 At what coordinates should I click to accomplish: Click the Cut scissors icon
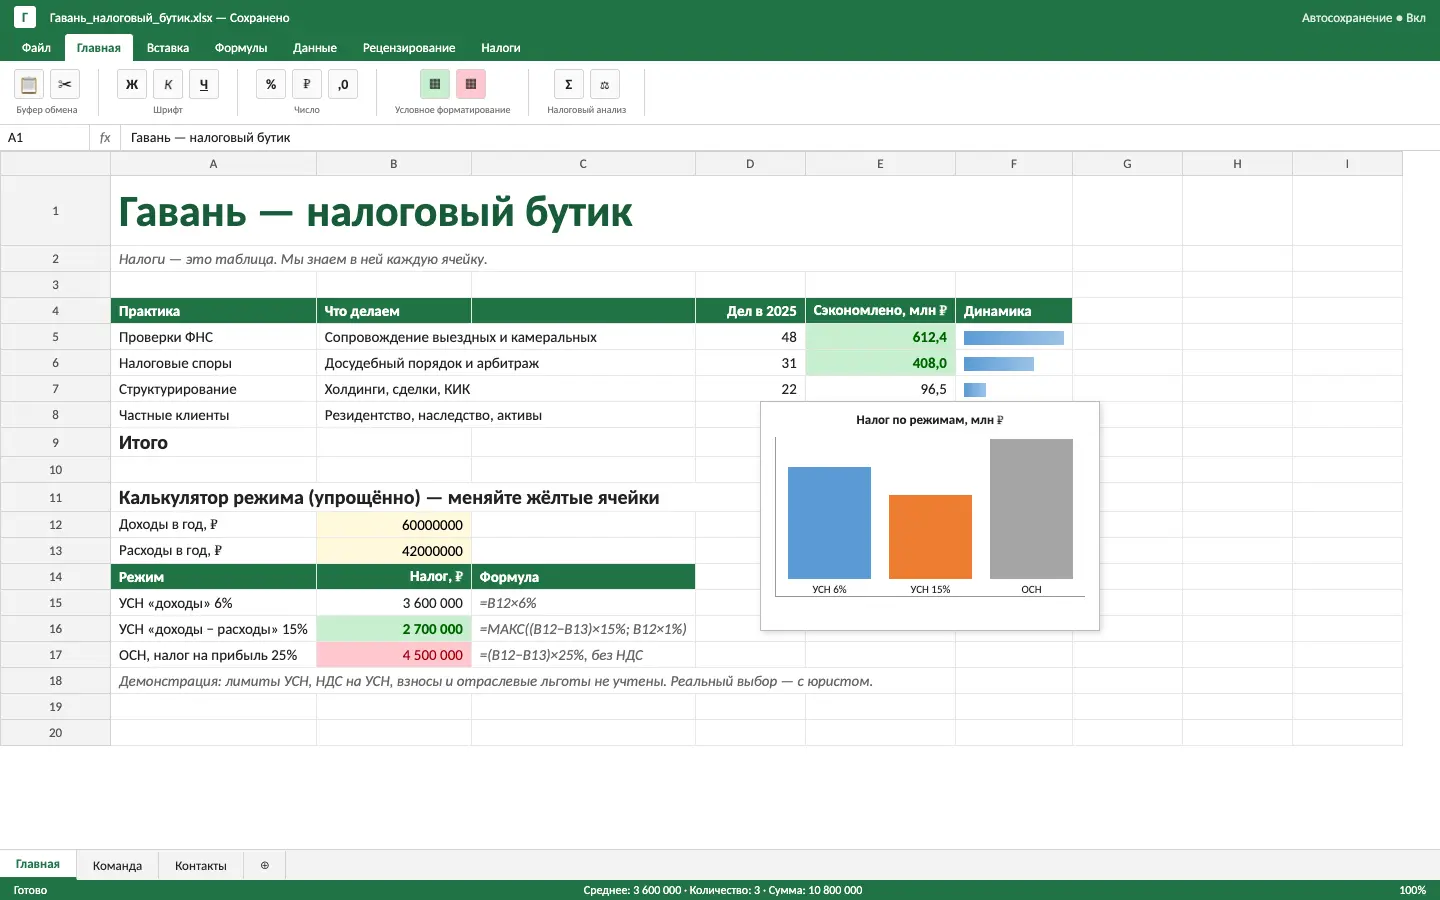(65, 85)
